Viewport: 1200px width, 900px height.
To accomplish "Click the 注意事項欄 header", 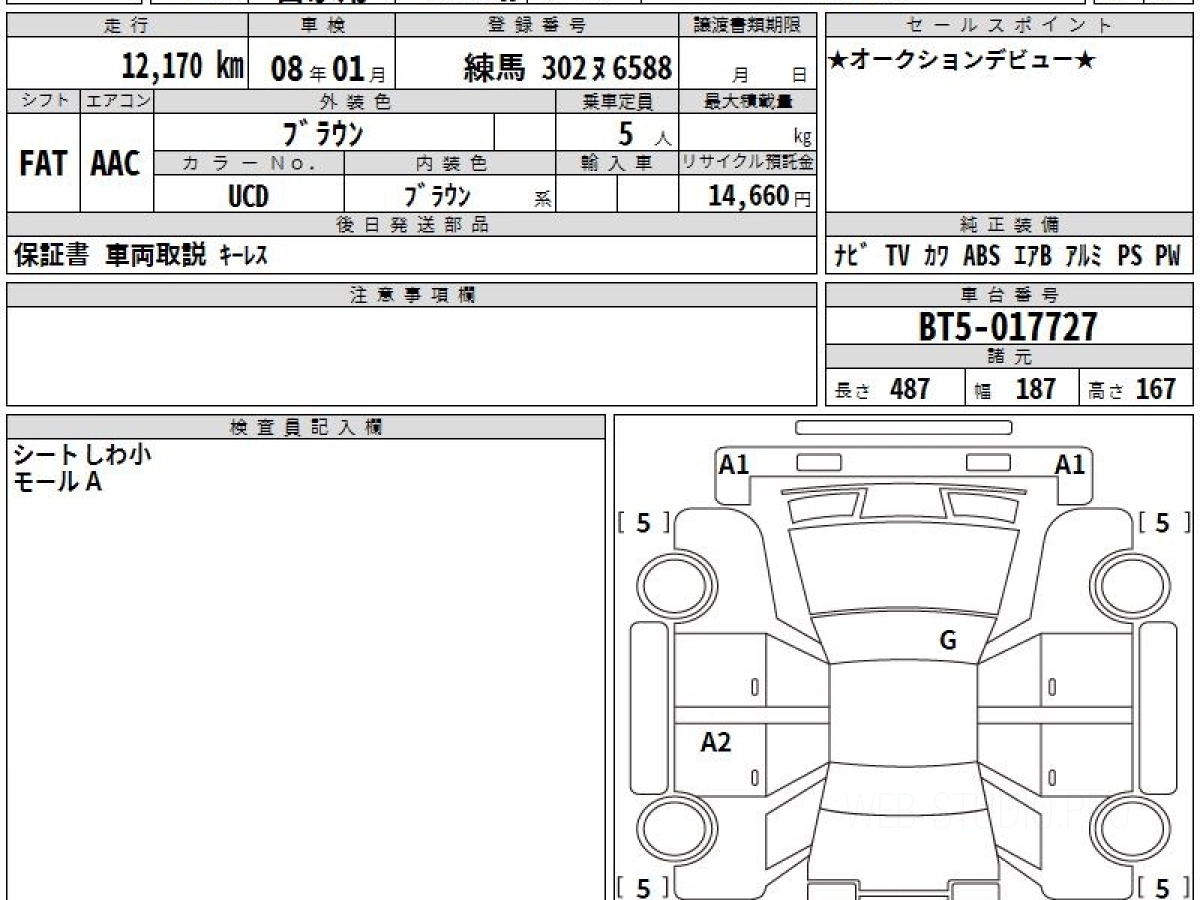I will 412,295.
